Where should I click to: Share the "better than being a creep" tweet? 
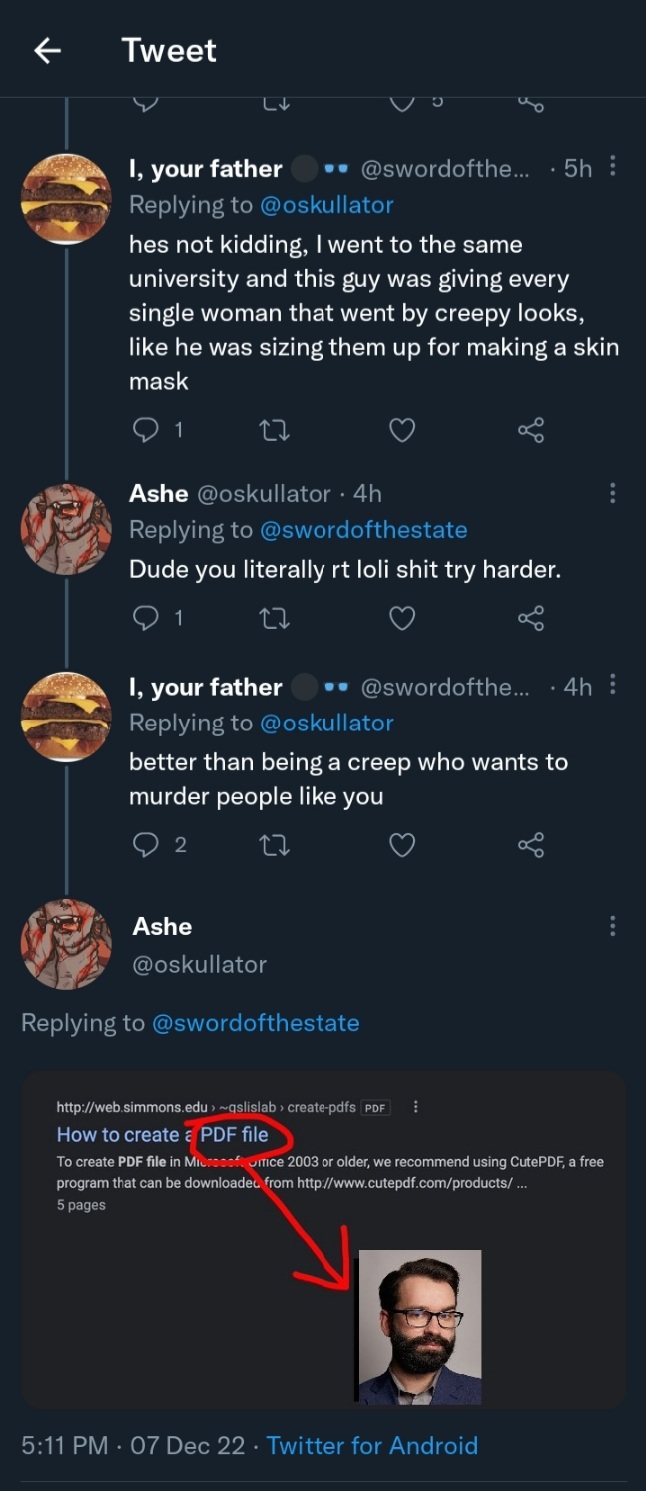[x=531, y=845]
